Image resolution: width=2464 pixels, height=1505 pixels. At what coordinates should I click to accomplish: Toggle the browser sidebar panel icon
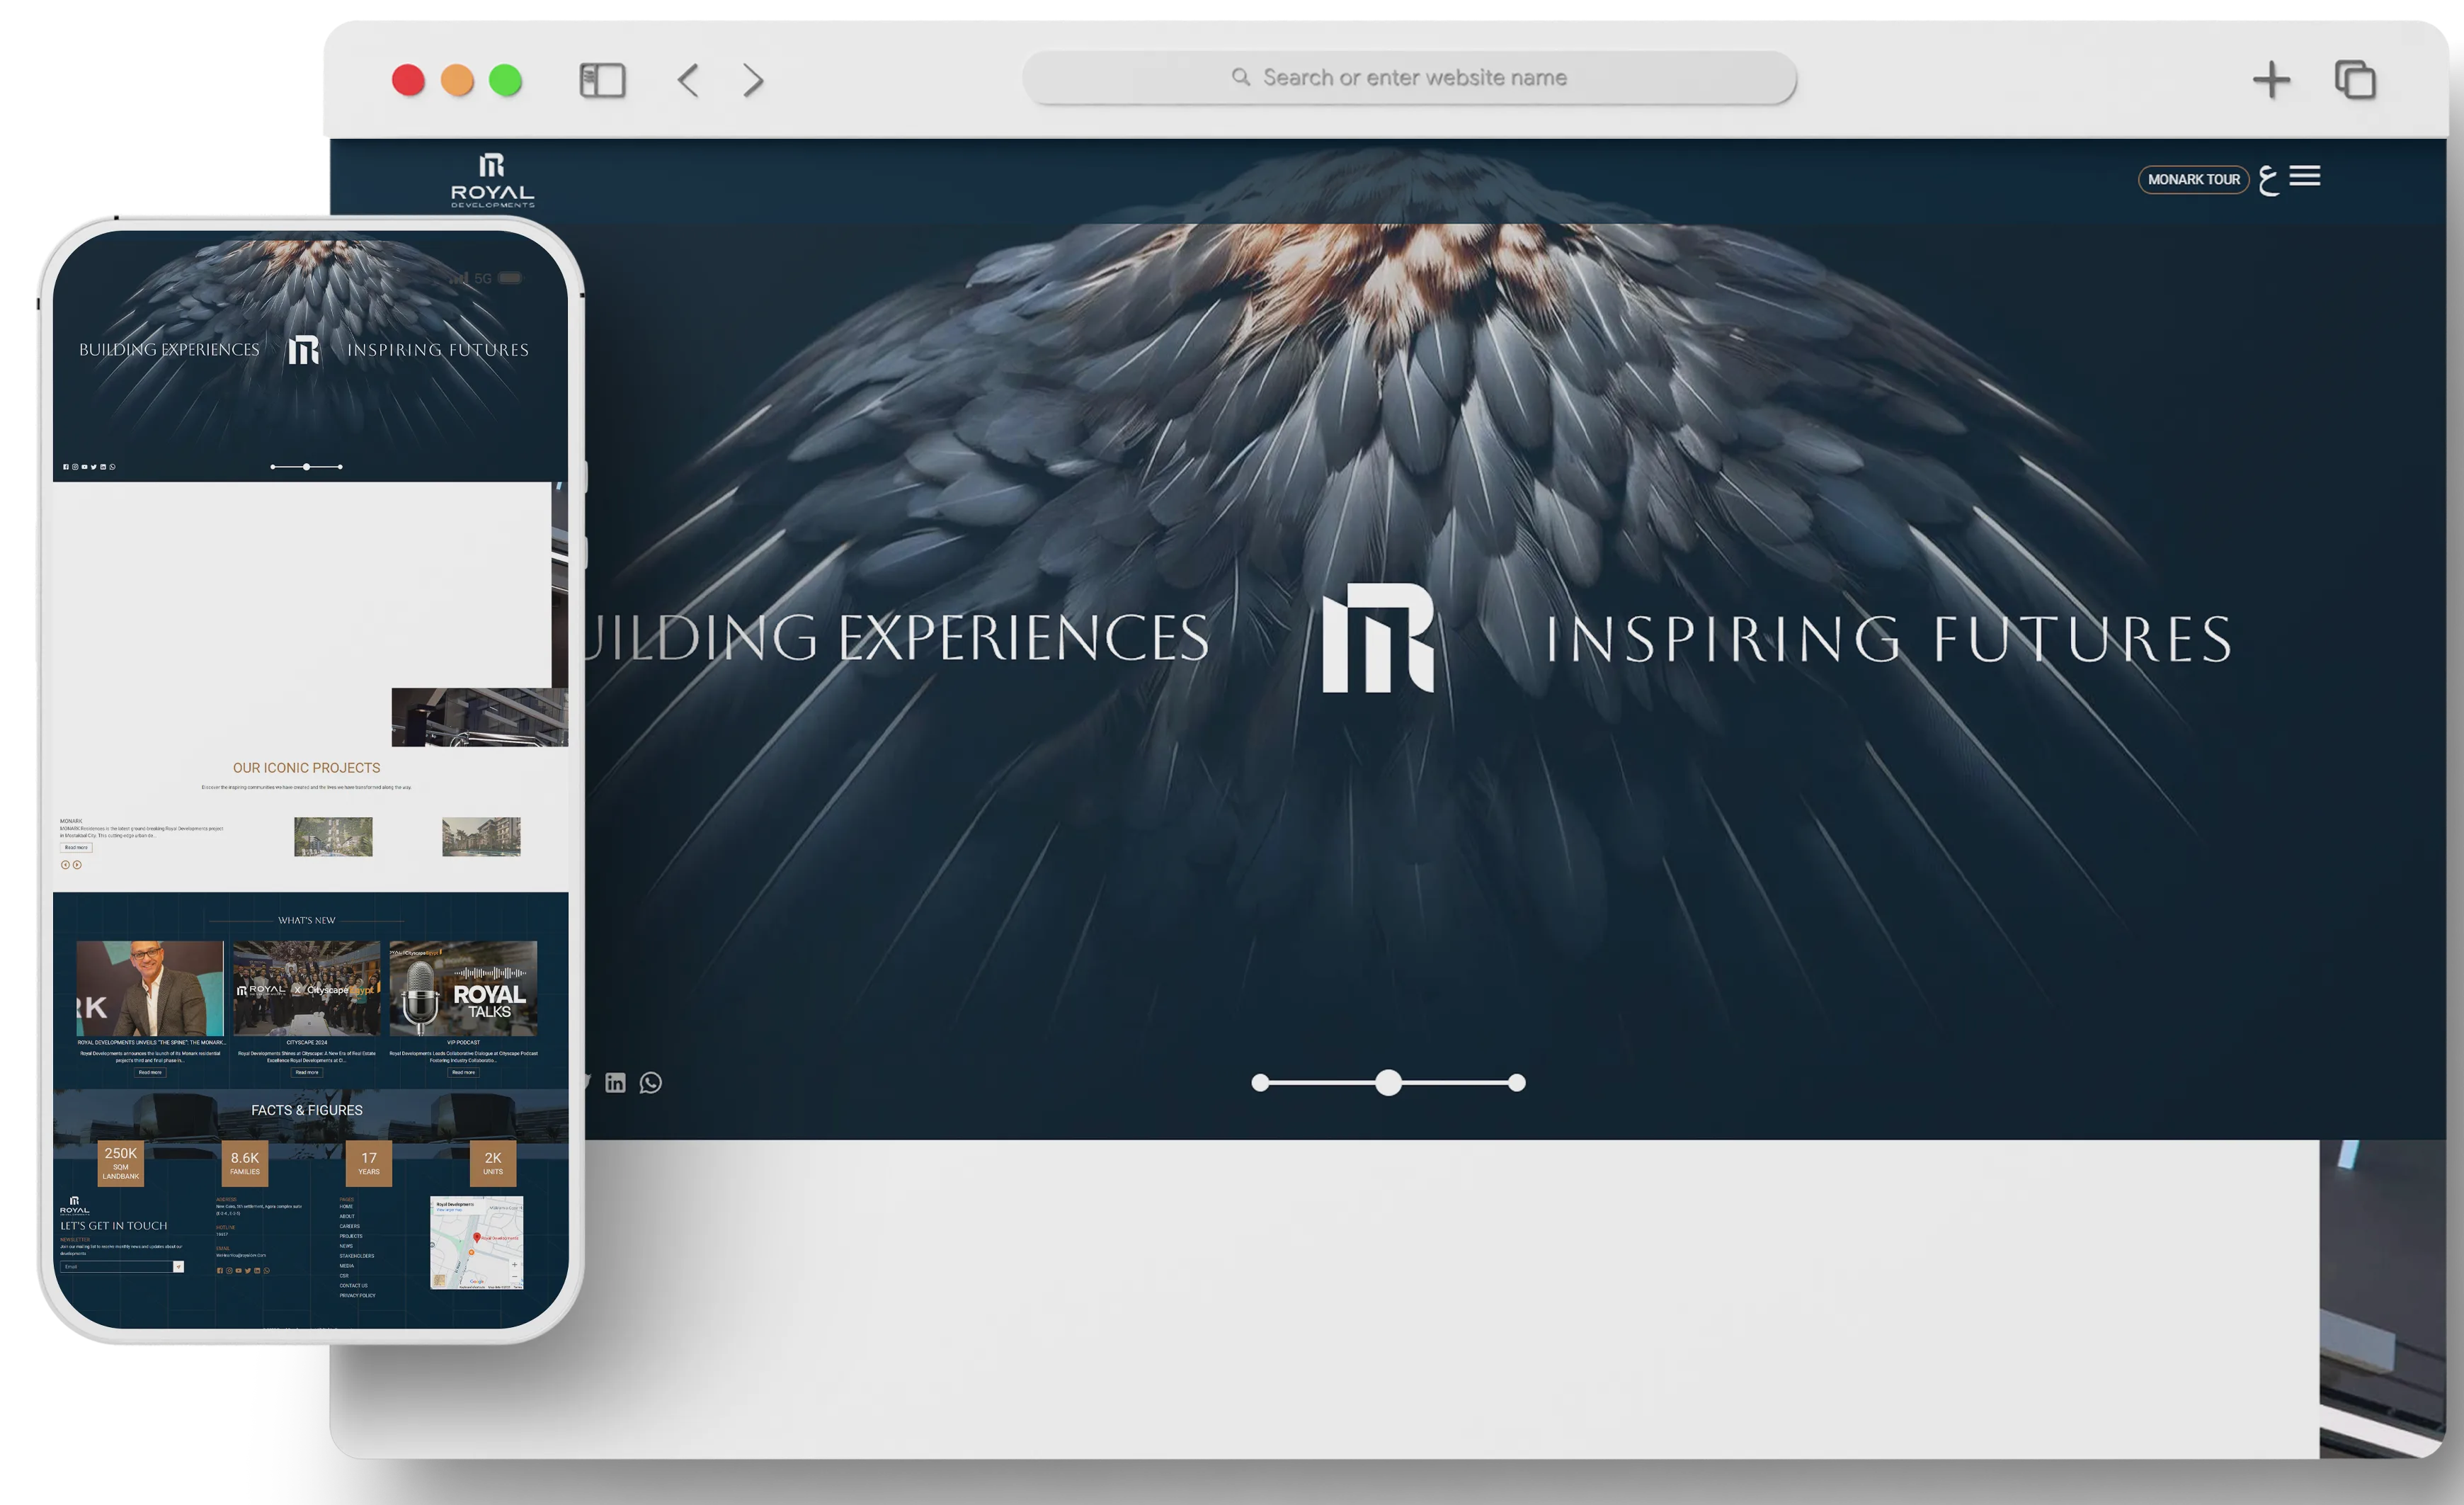[602, 80]
